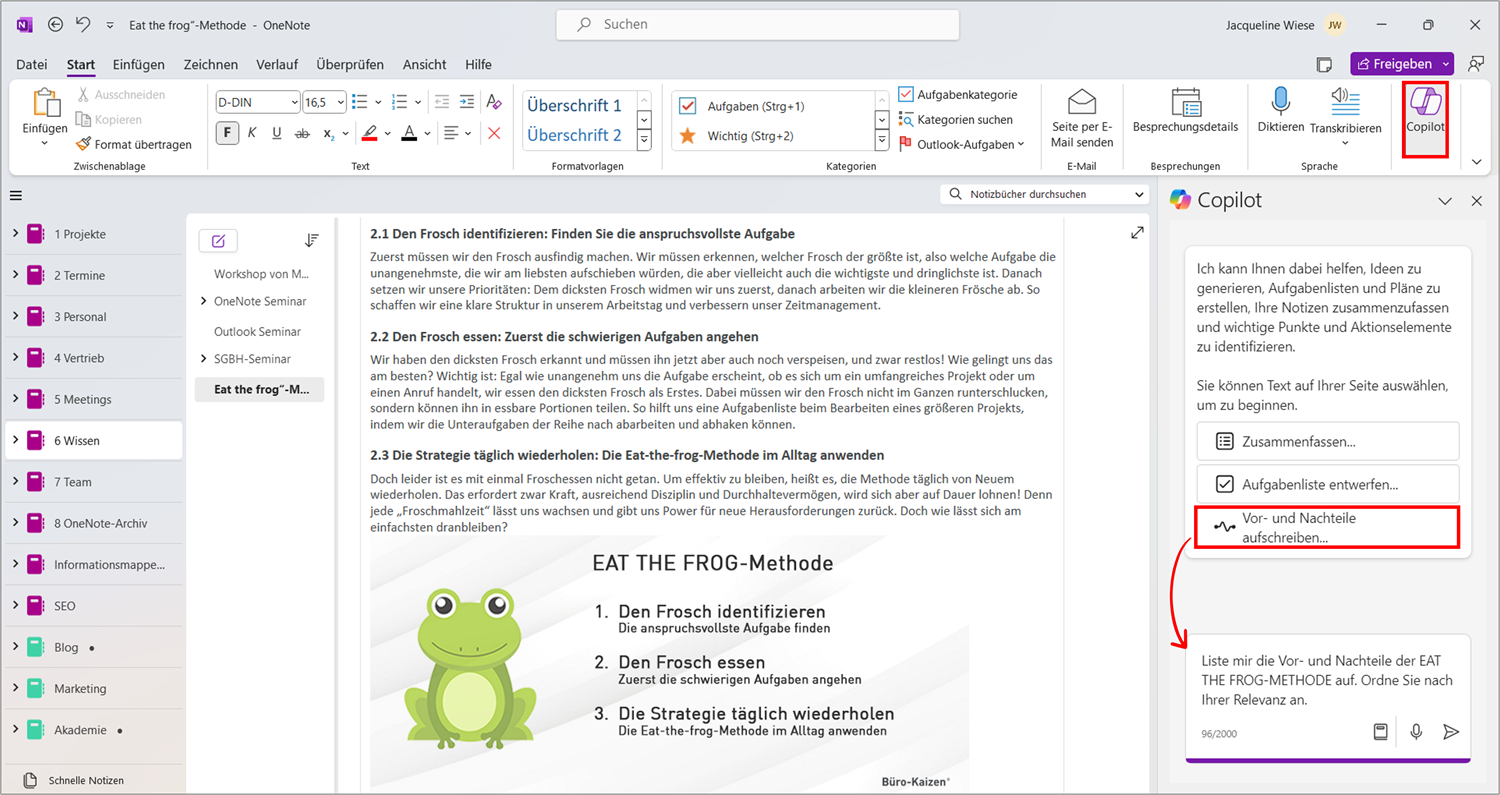Clear formatting with the red X icon

tap(494, 132)
